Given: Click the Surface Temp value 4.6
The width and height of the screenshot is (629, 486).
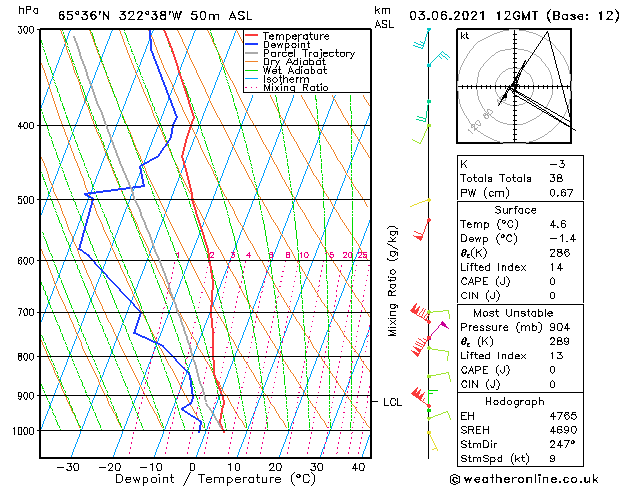Looking at the screenshot, I should (x=558, y=224).
